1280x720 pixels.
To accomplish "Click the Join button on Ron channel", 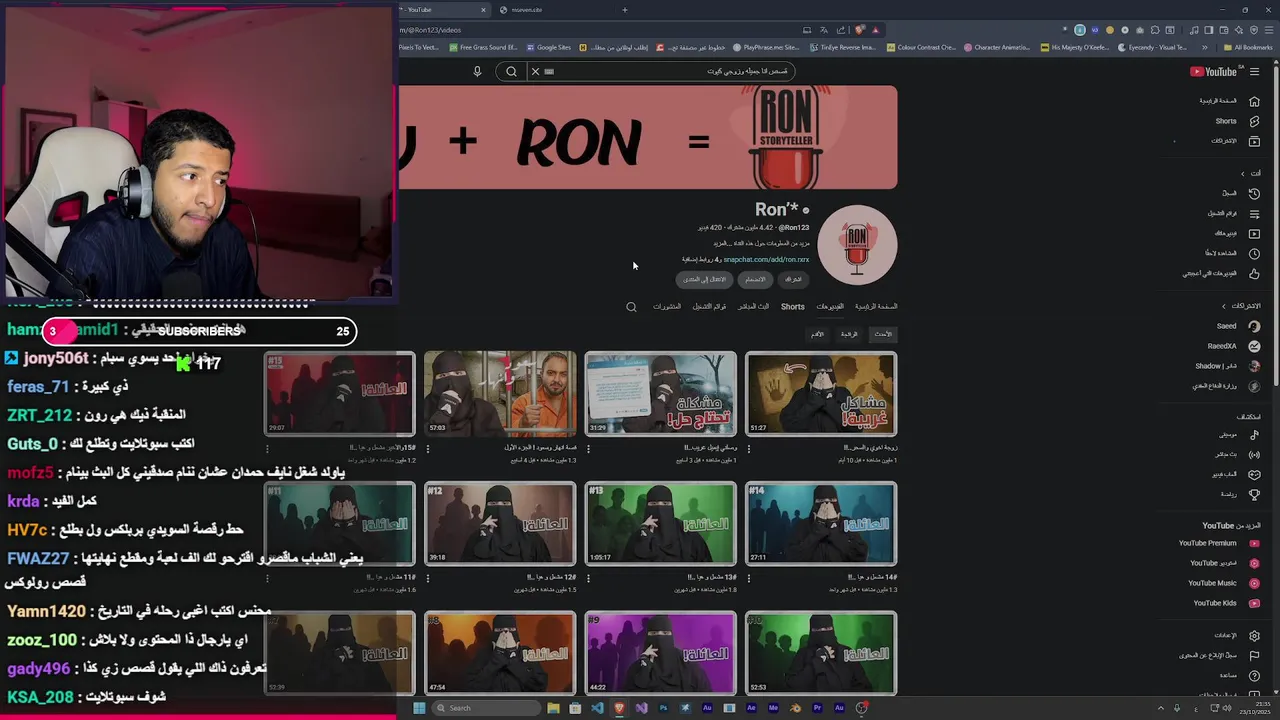I will (755, 279).
